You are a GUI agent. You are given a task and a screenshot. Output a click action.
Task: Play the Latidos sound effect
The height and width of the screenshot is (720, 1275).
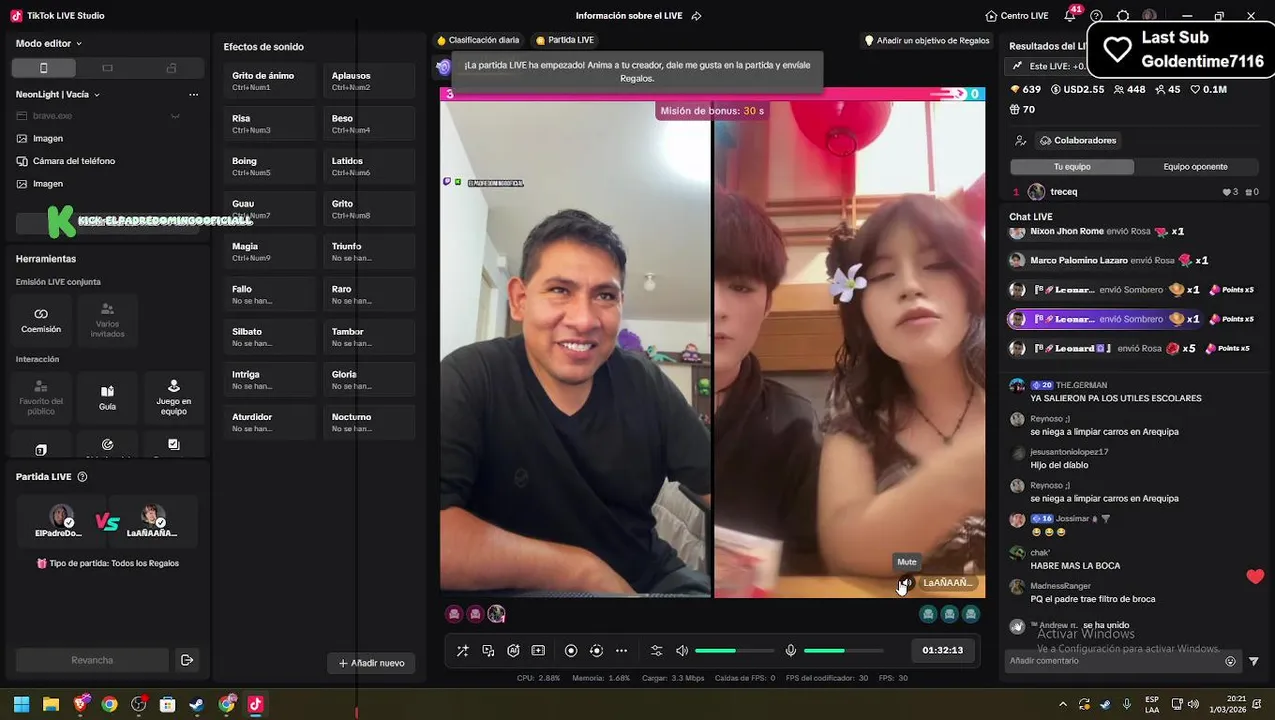369,166
